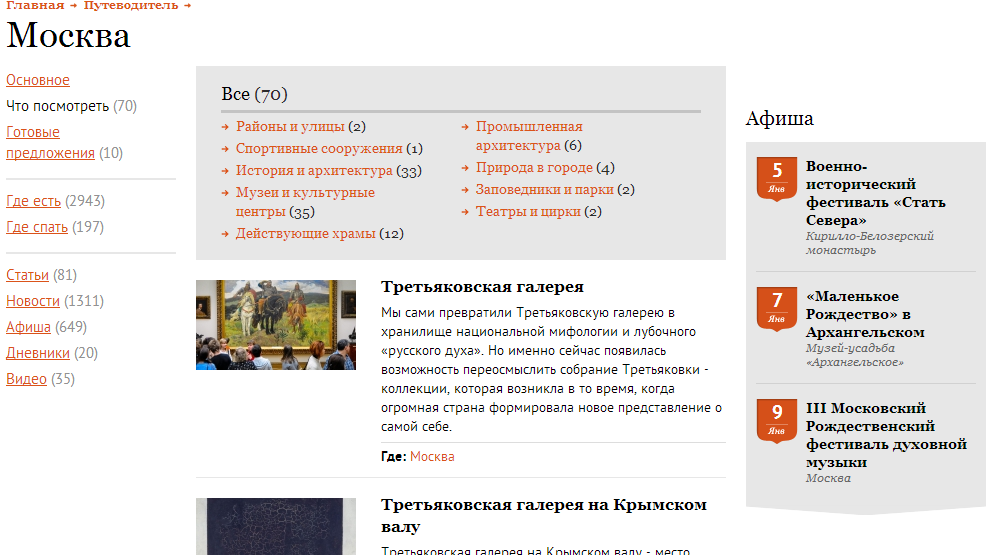Click the 'Москва' page heading

click(x=68, y=36)
